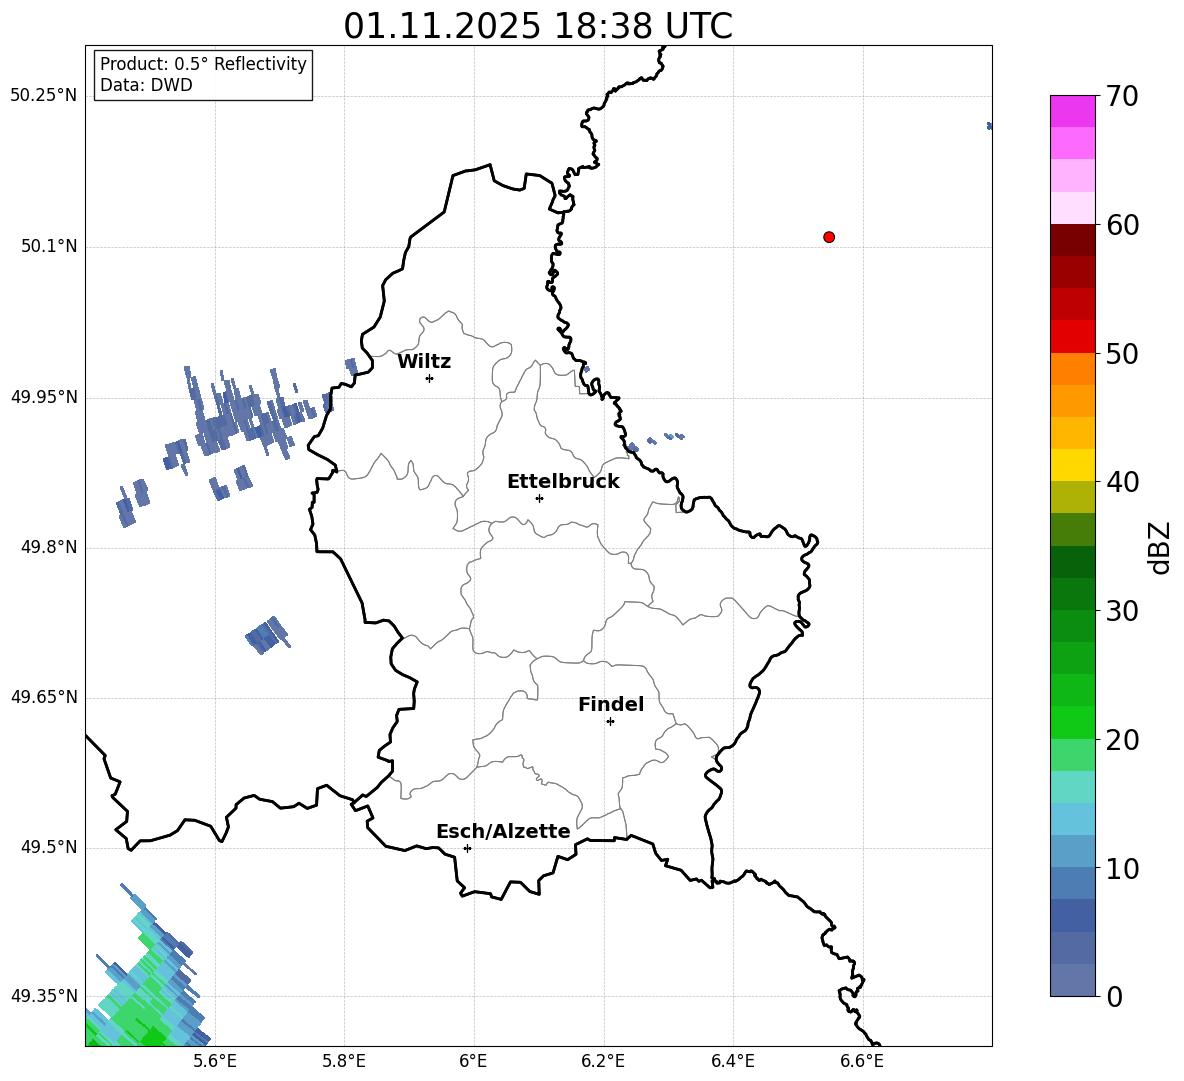
Task: Click the 50 tick on colorbar
Action: 1122,353
